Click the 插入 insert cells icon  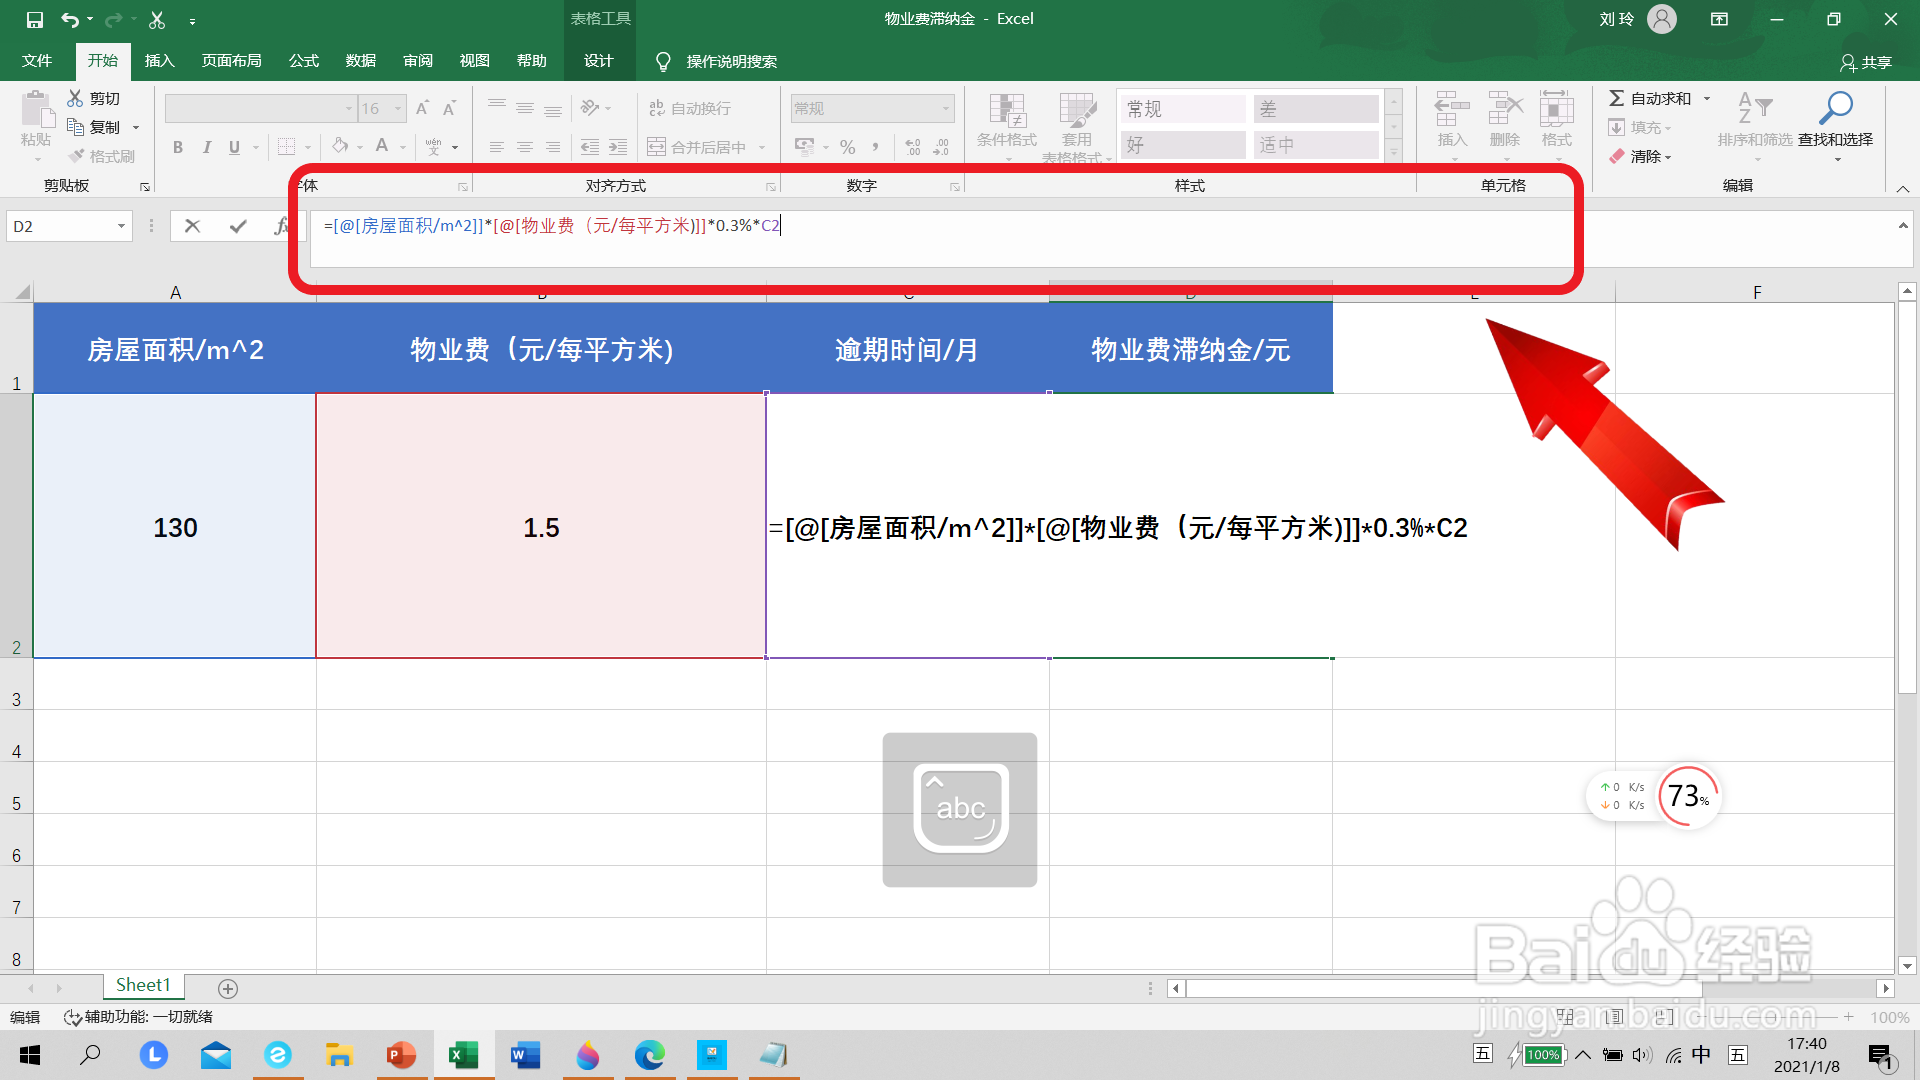pos(1452,109)
